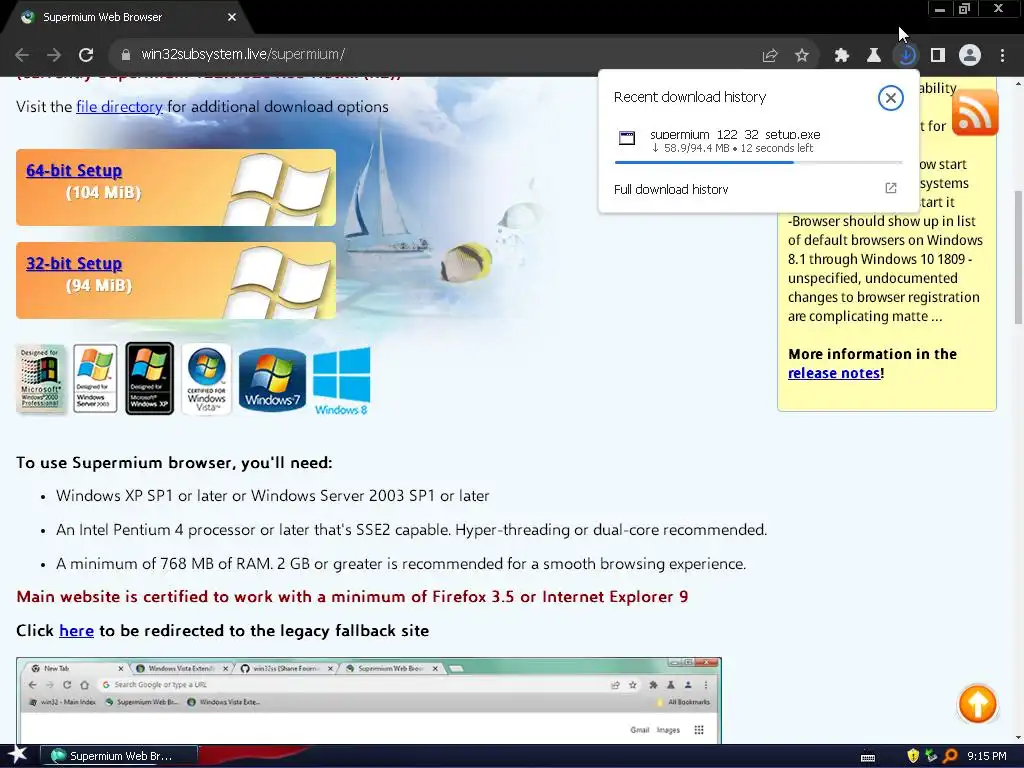
Task: Follow the 'here' legacy fallback link
Action: (76, 631)
